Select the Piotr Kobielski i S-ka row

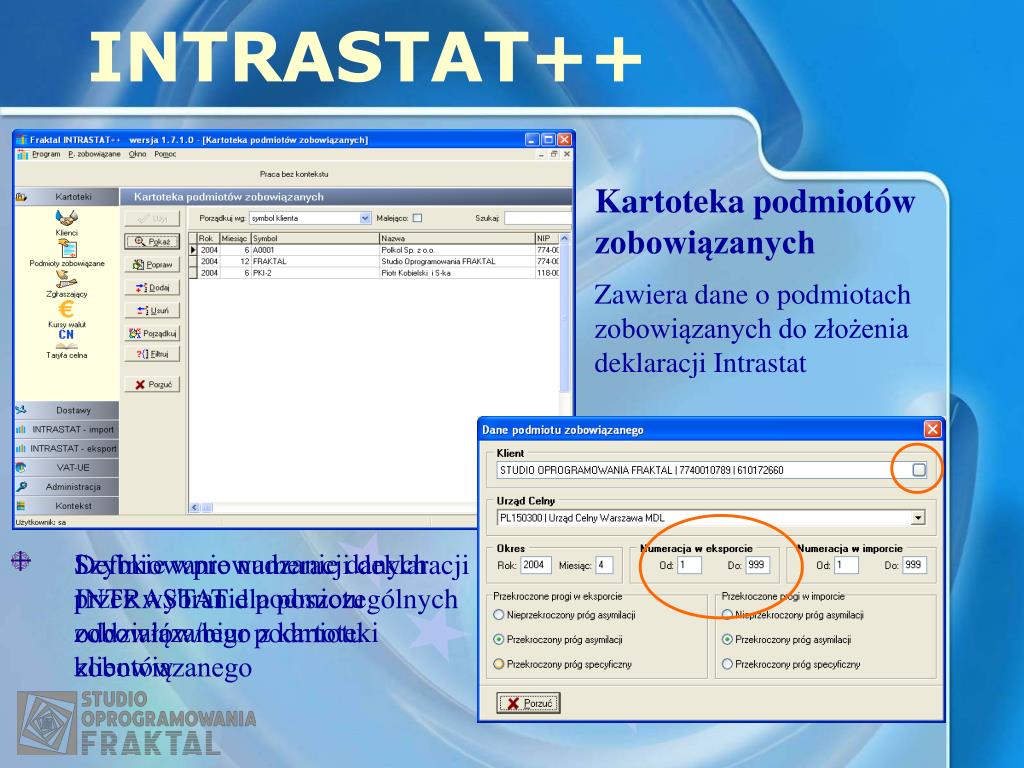click(374, 273)
